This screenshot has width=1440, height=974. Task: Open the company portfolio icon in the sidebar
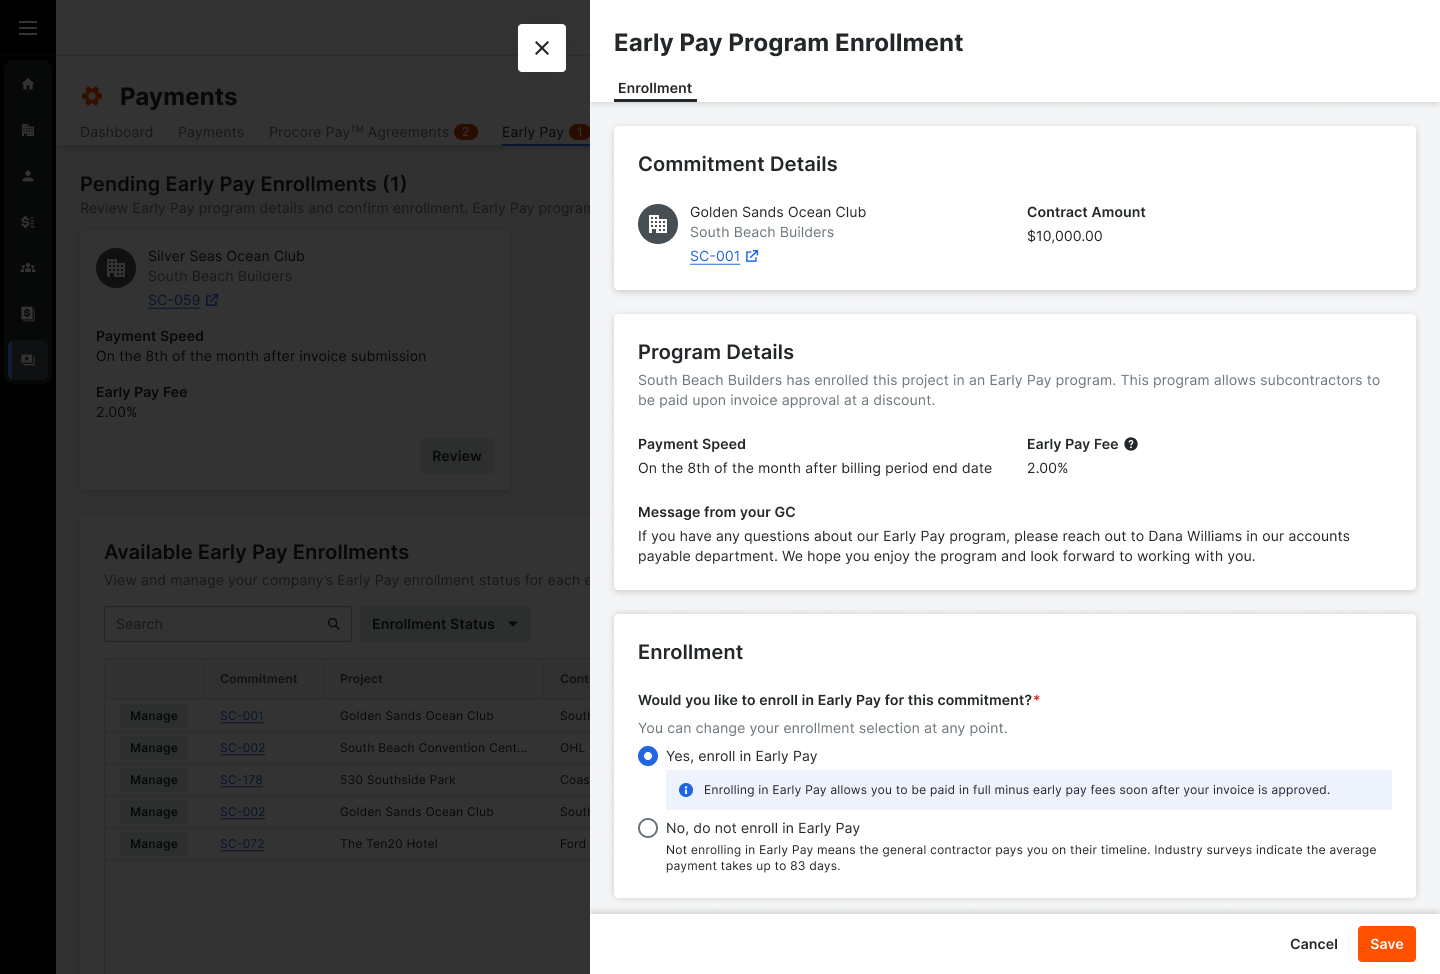27,130
